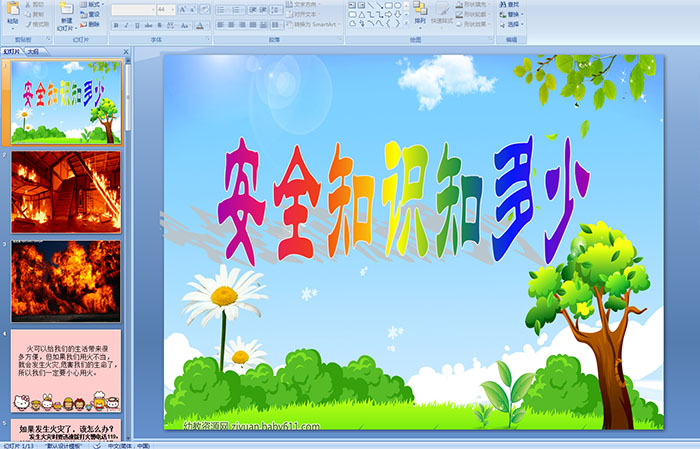Click the Numbering list icon

coord(238,9)
